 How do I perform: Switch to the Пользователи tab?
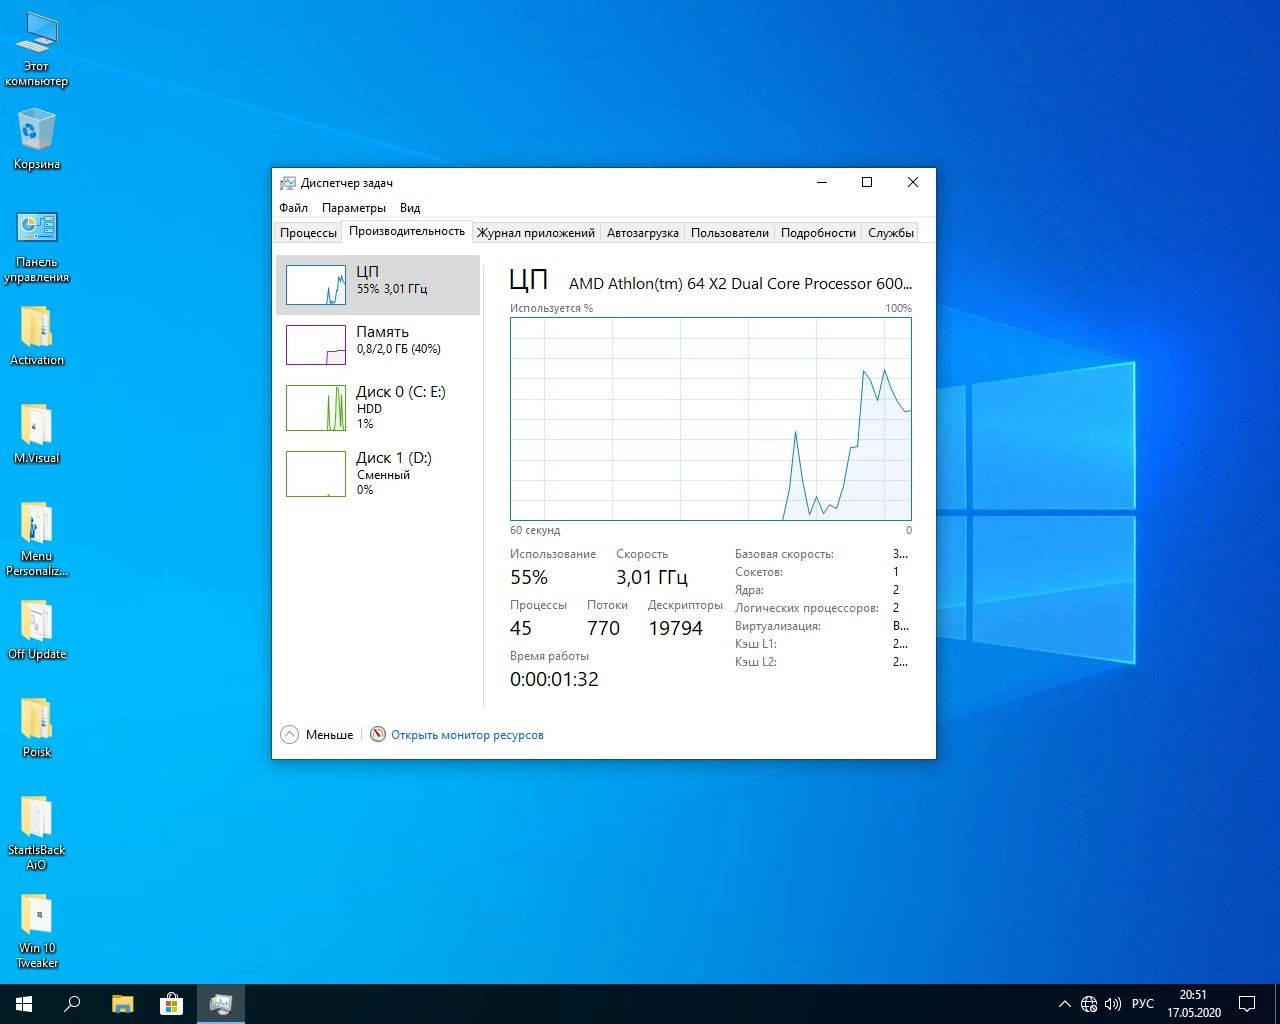tap(730, 232)
